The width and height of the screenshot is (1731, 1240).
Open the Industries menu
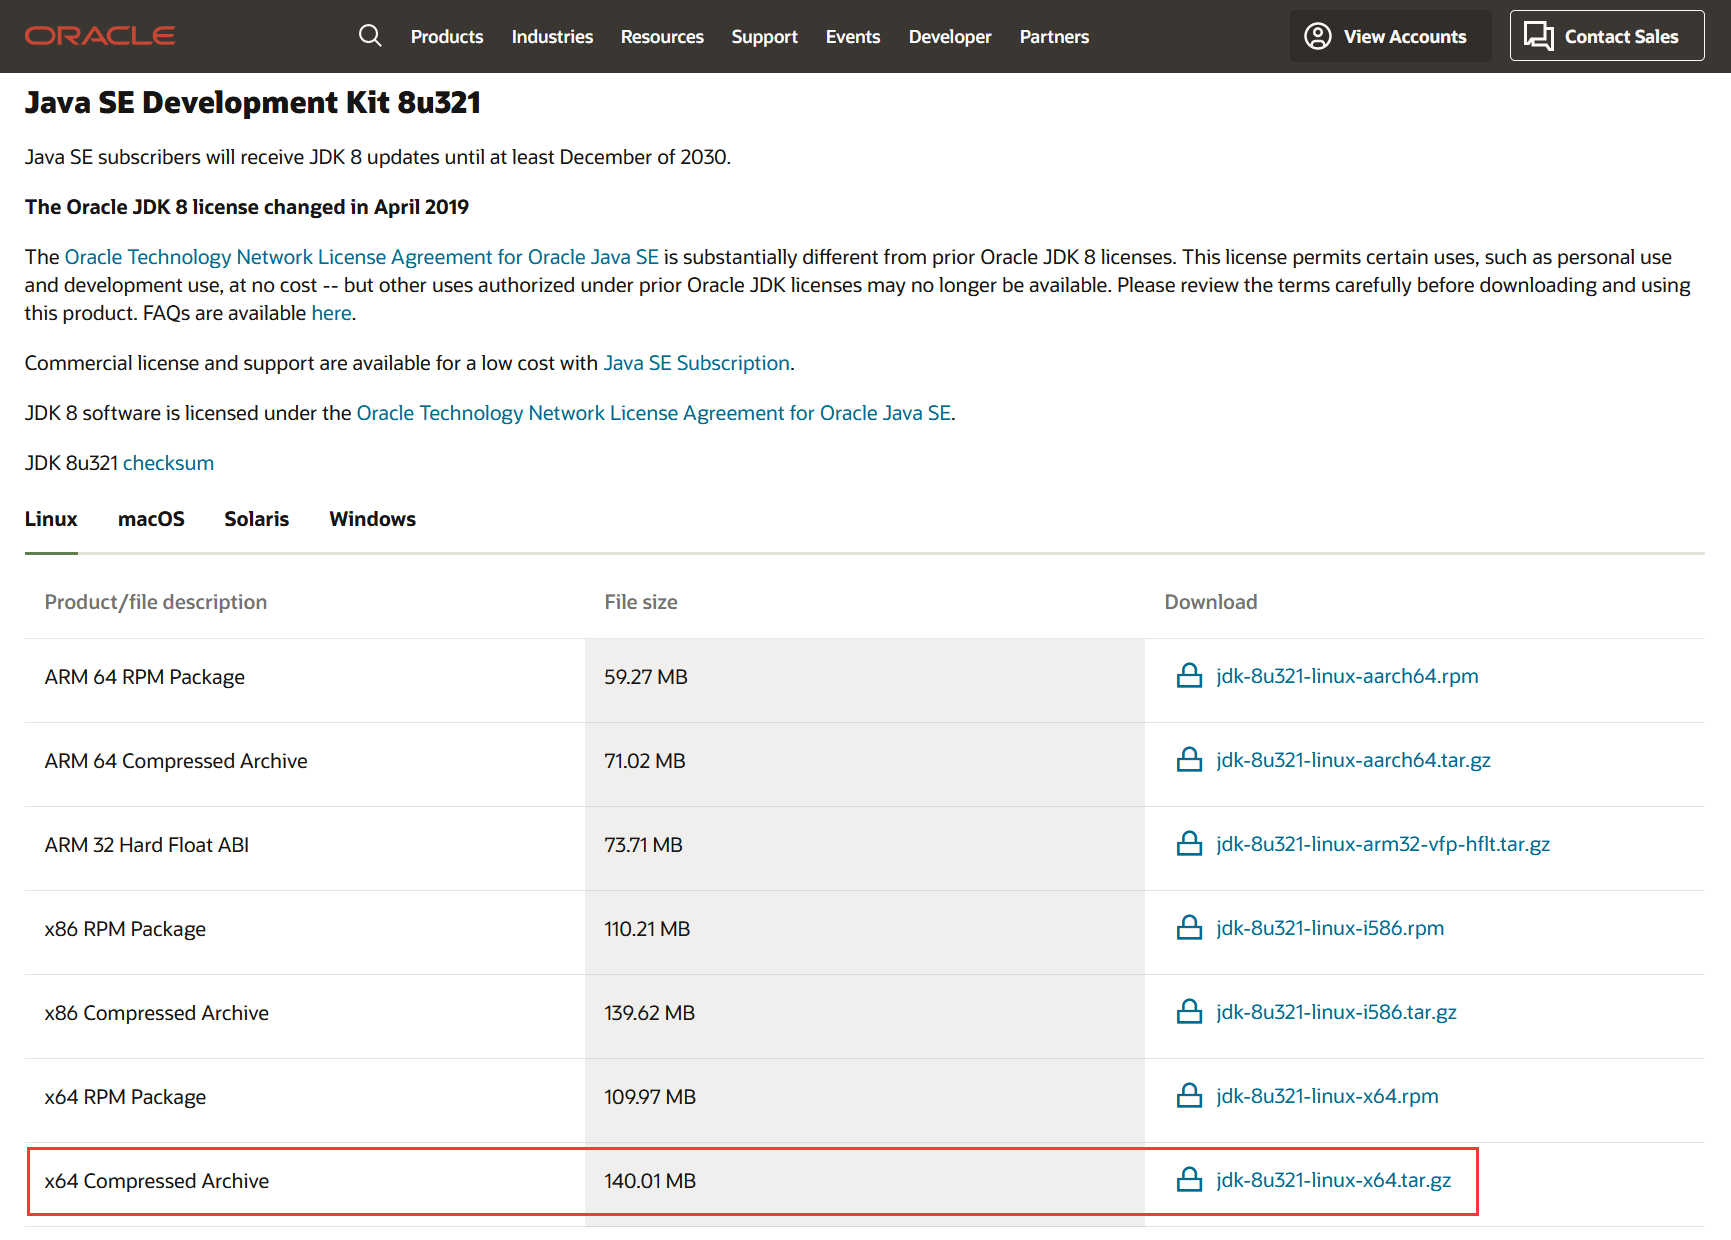tap(552, 37)
